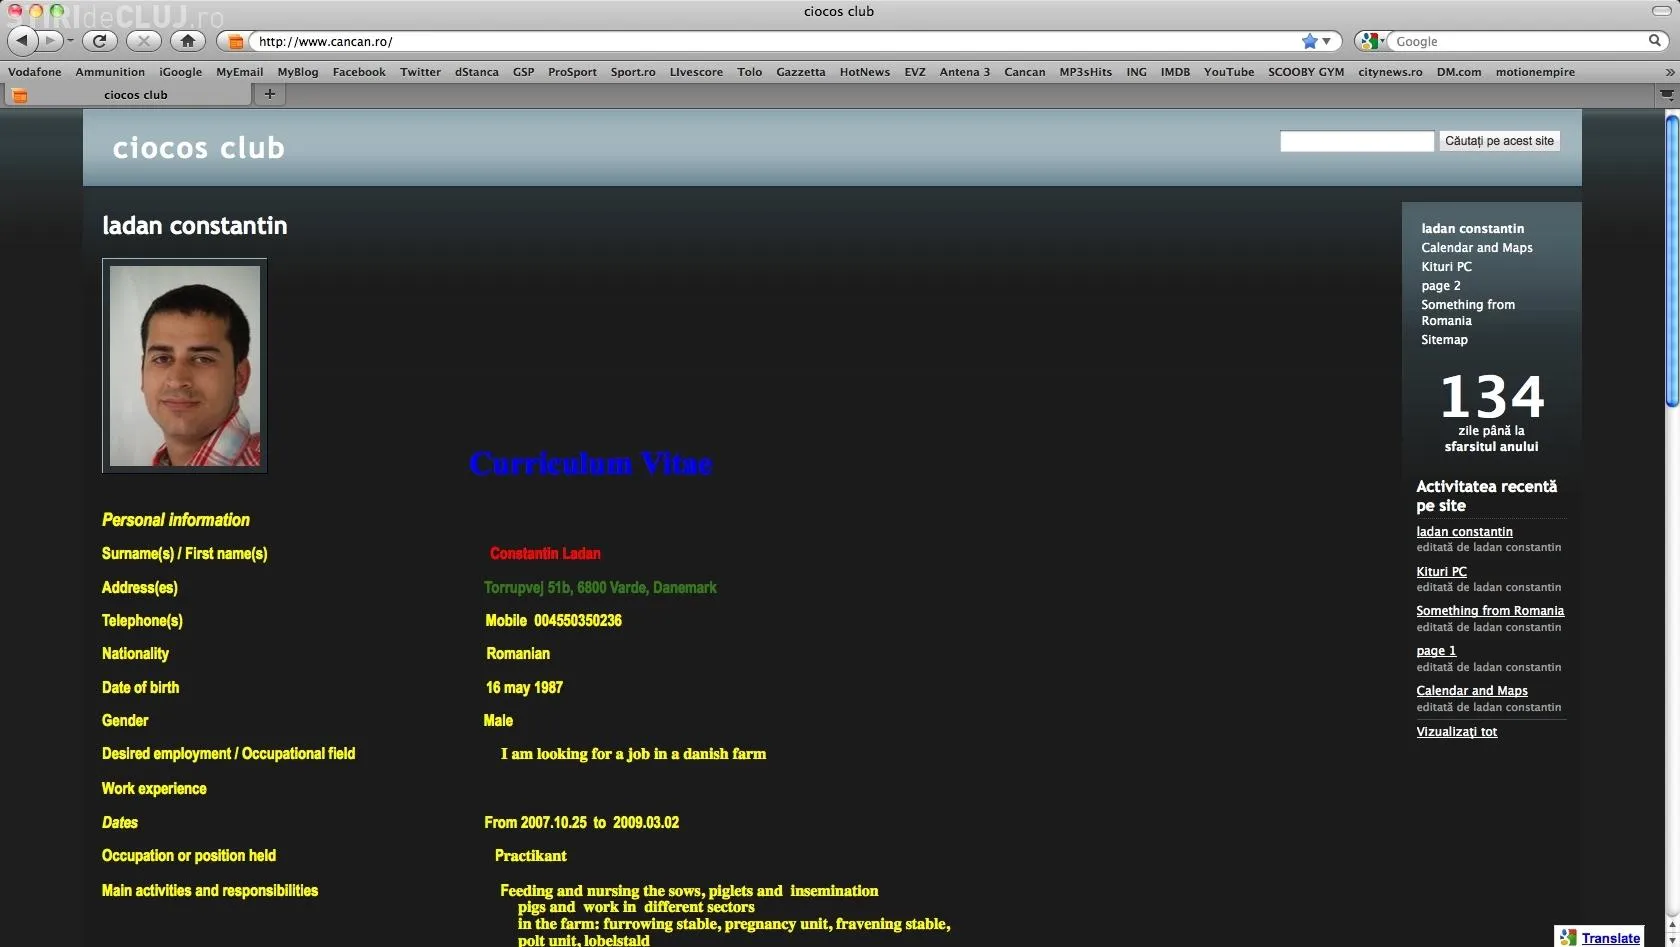Click the Vizualizați tot link
This screenshot has height=947, width=1680.
pos(1456,732)
